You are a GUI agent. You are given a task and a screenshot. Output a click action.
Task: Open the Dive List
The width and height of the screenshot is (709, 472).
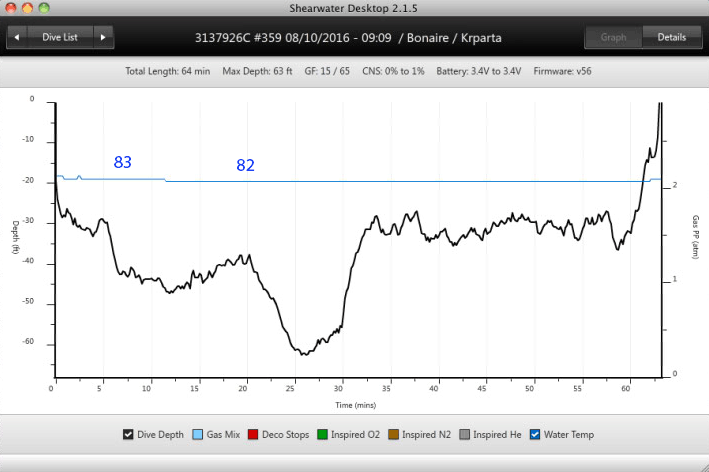pyautogui.click(x=60, y=38)
